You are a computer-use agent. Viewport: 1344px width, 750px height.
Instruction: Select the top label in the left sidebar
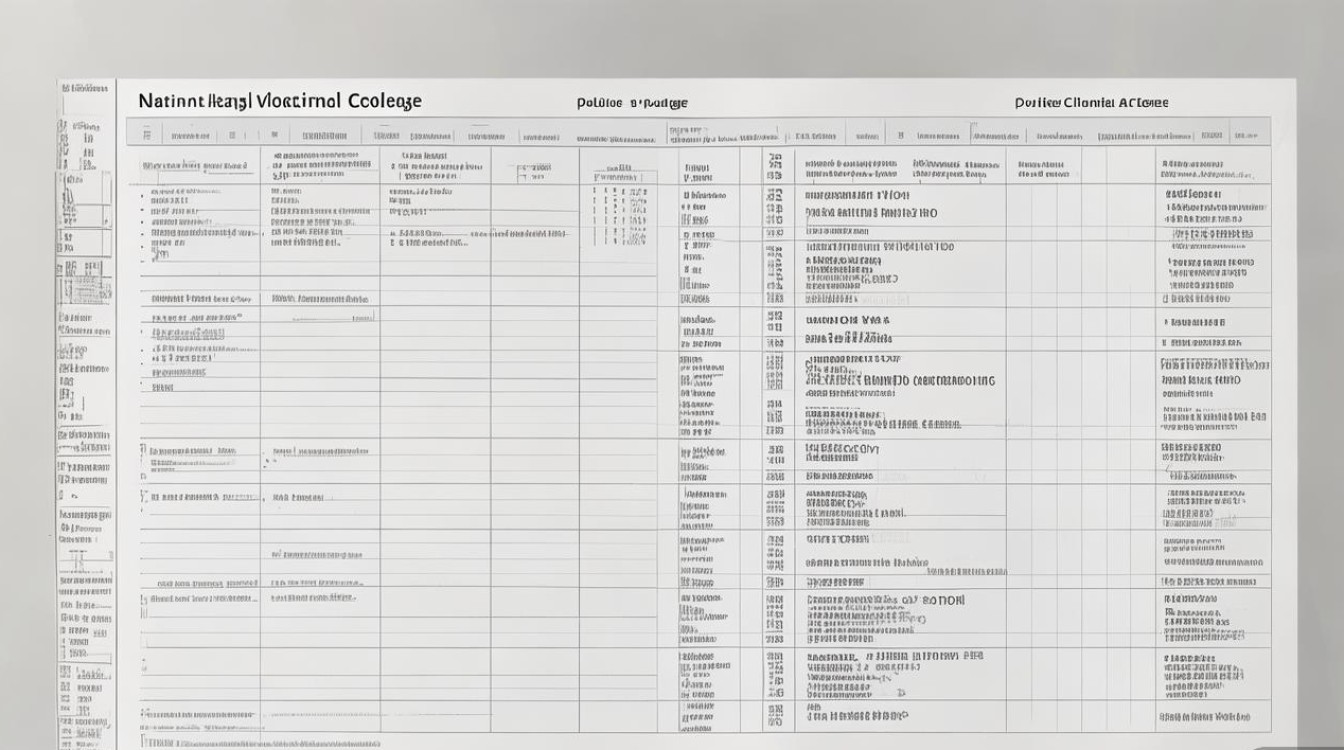84,89
